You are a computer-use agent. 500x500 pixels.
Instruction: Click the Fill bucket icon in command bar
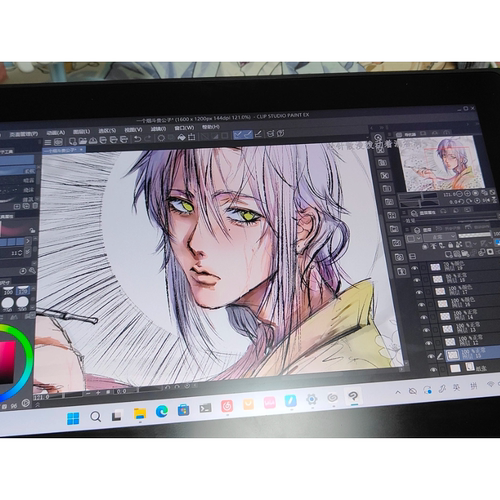pyautogui.click(x=181, y=137)
